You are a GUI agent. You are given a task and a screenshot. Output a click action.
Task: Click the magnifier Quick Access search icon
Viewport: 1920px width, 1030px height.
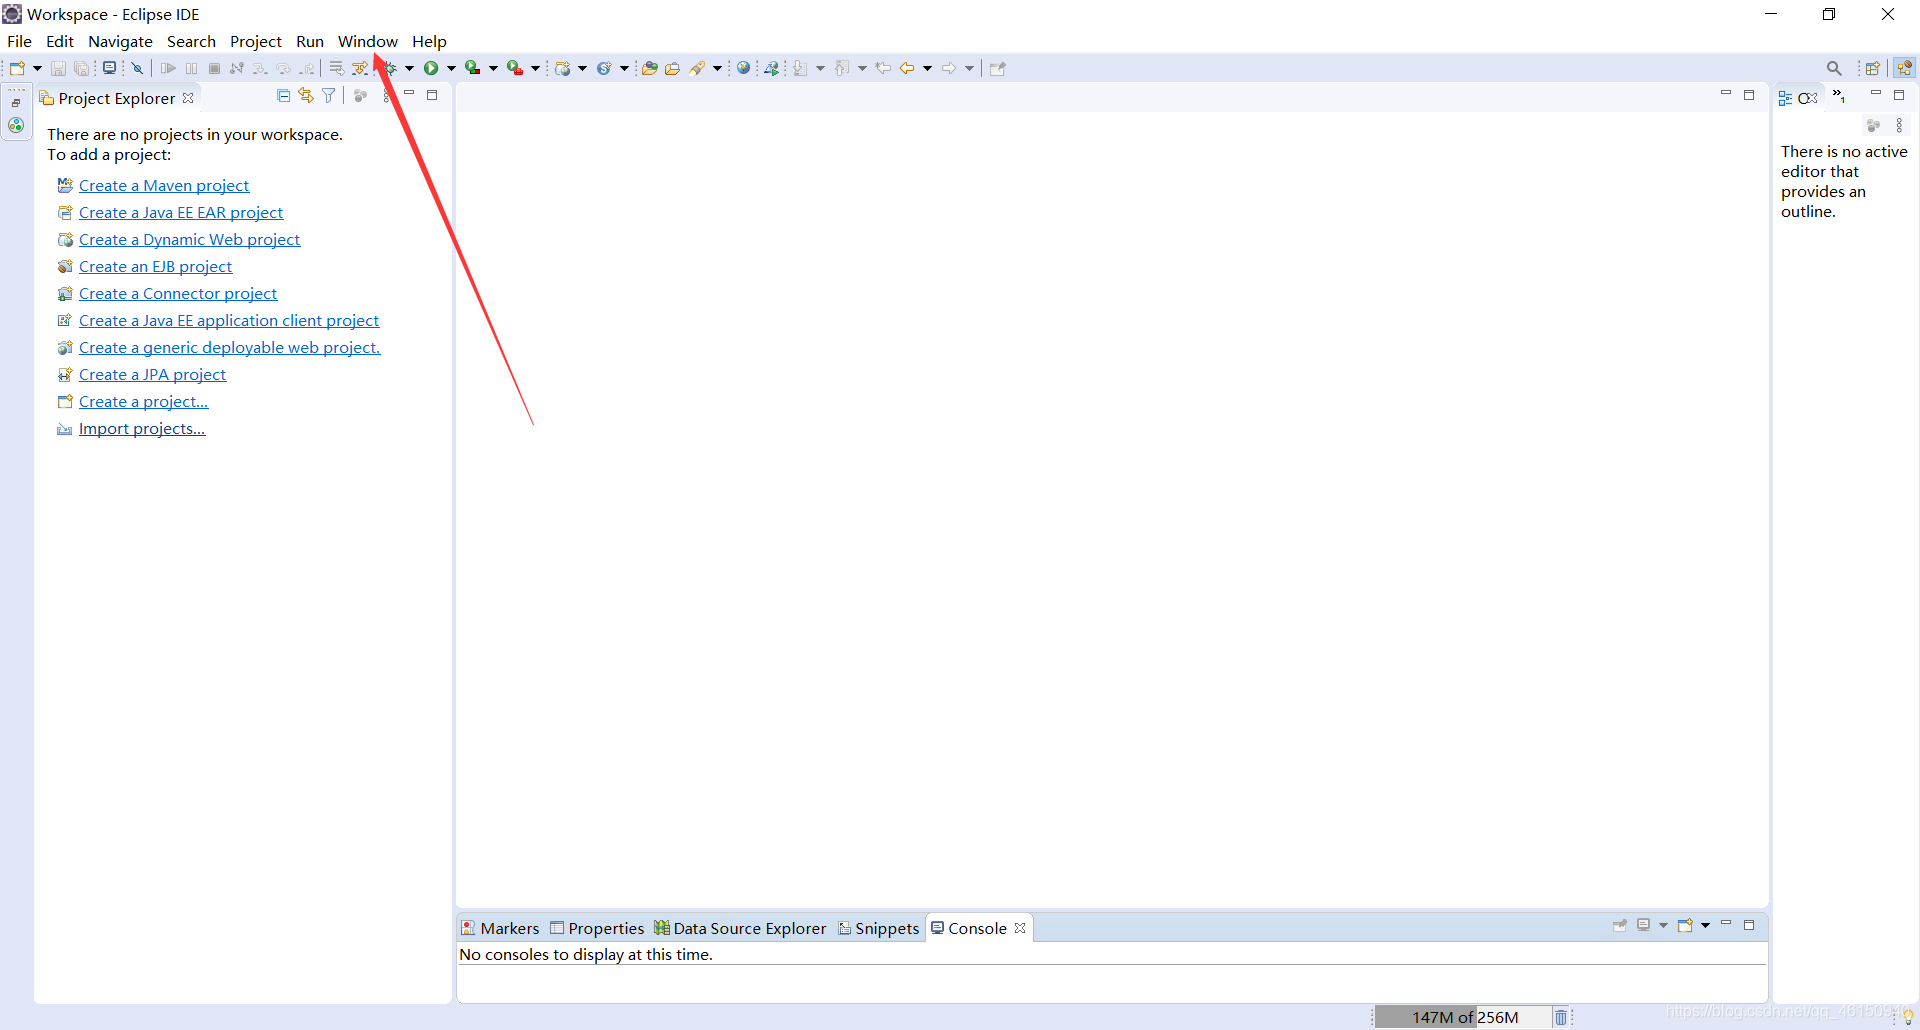click(1834, 68)
